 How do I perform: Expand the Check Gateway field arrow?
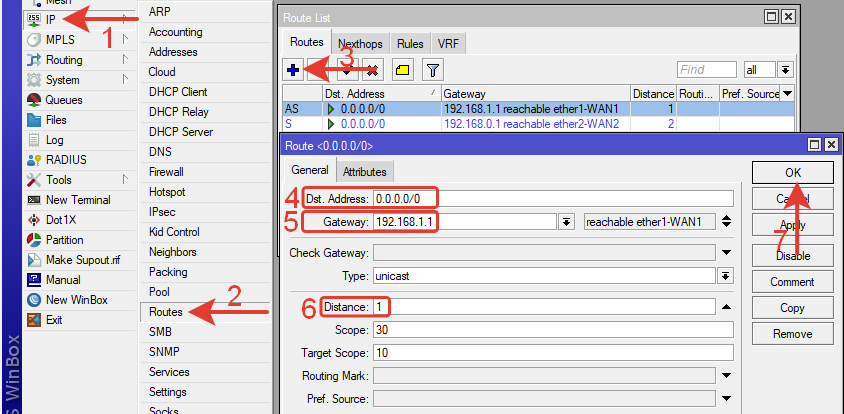point(726,252)
